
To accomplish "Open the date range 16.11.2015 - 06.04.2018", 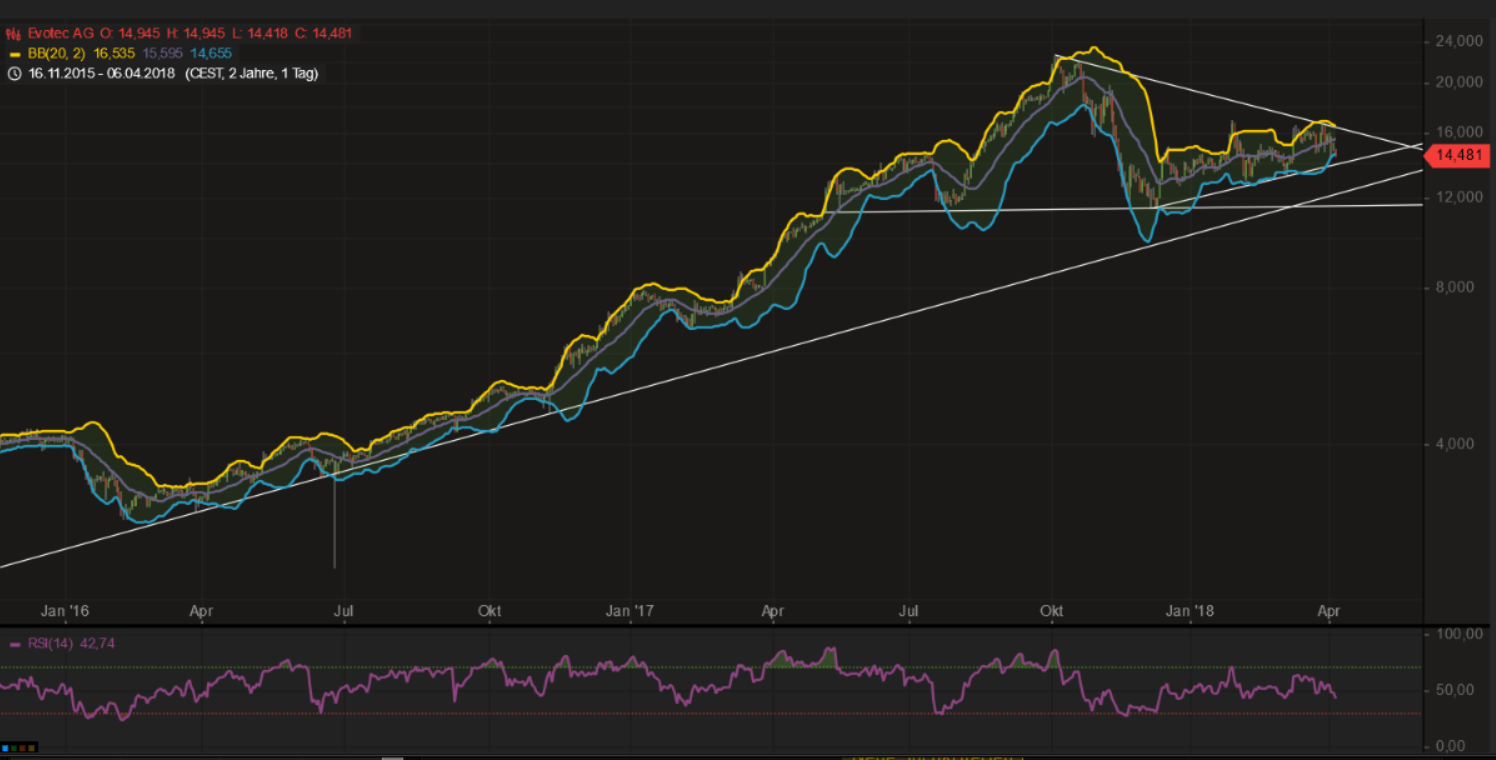I will (104, 73).
